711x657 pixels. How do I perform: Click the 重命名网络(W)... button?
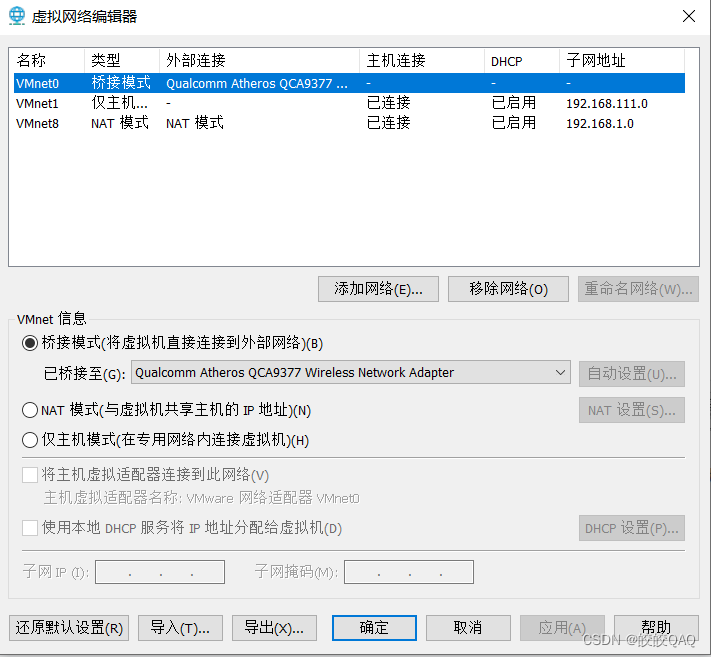click(638, 289)
